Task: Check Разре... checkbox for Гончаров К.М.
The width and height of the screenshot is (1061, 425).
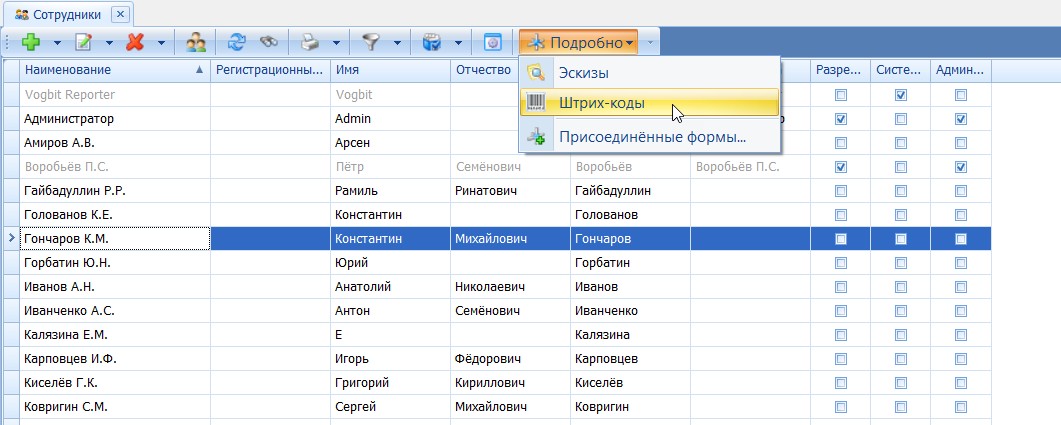Action: (x=840, y=239)
